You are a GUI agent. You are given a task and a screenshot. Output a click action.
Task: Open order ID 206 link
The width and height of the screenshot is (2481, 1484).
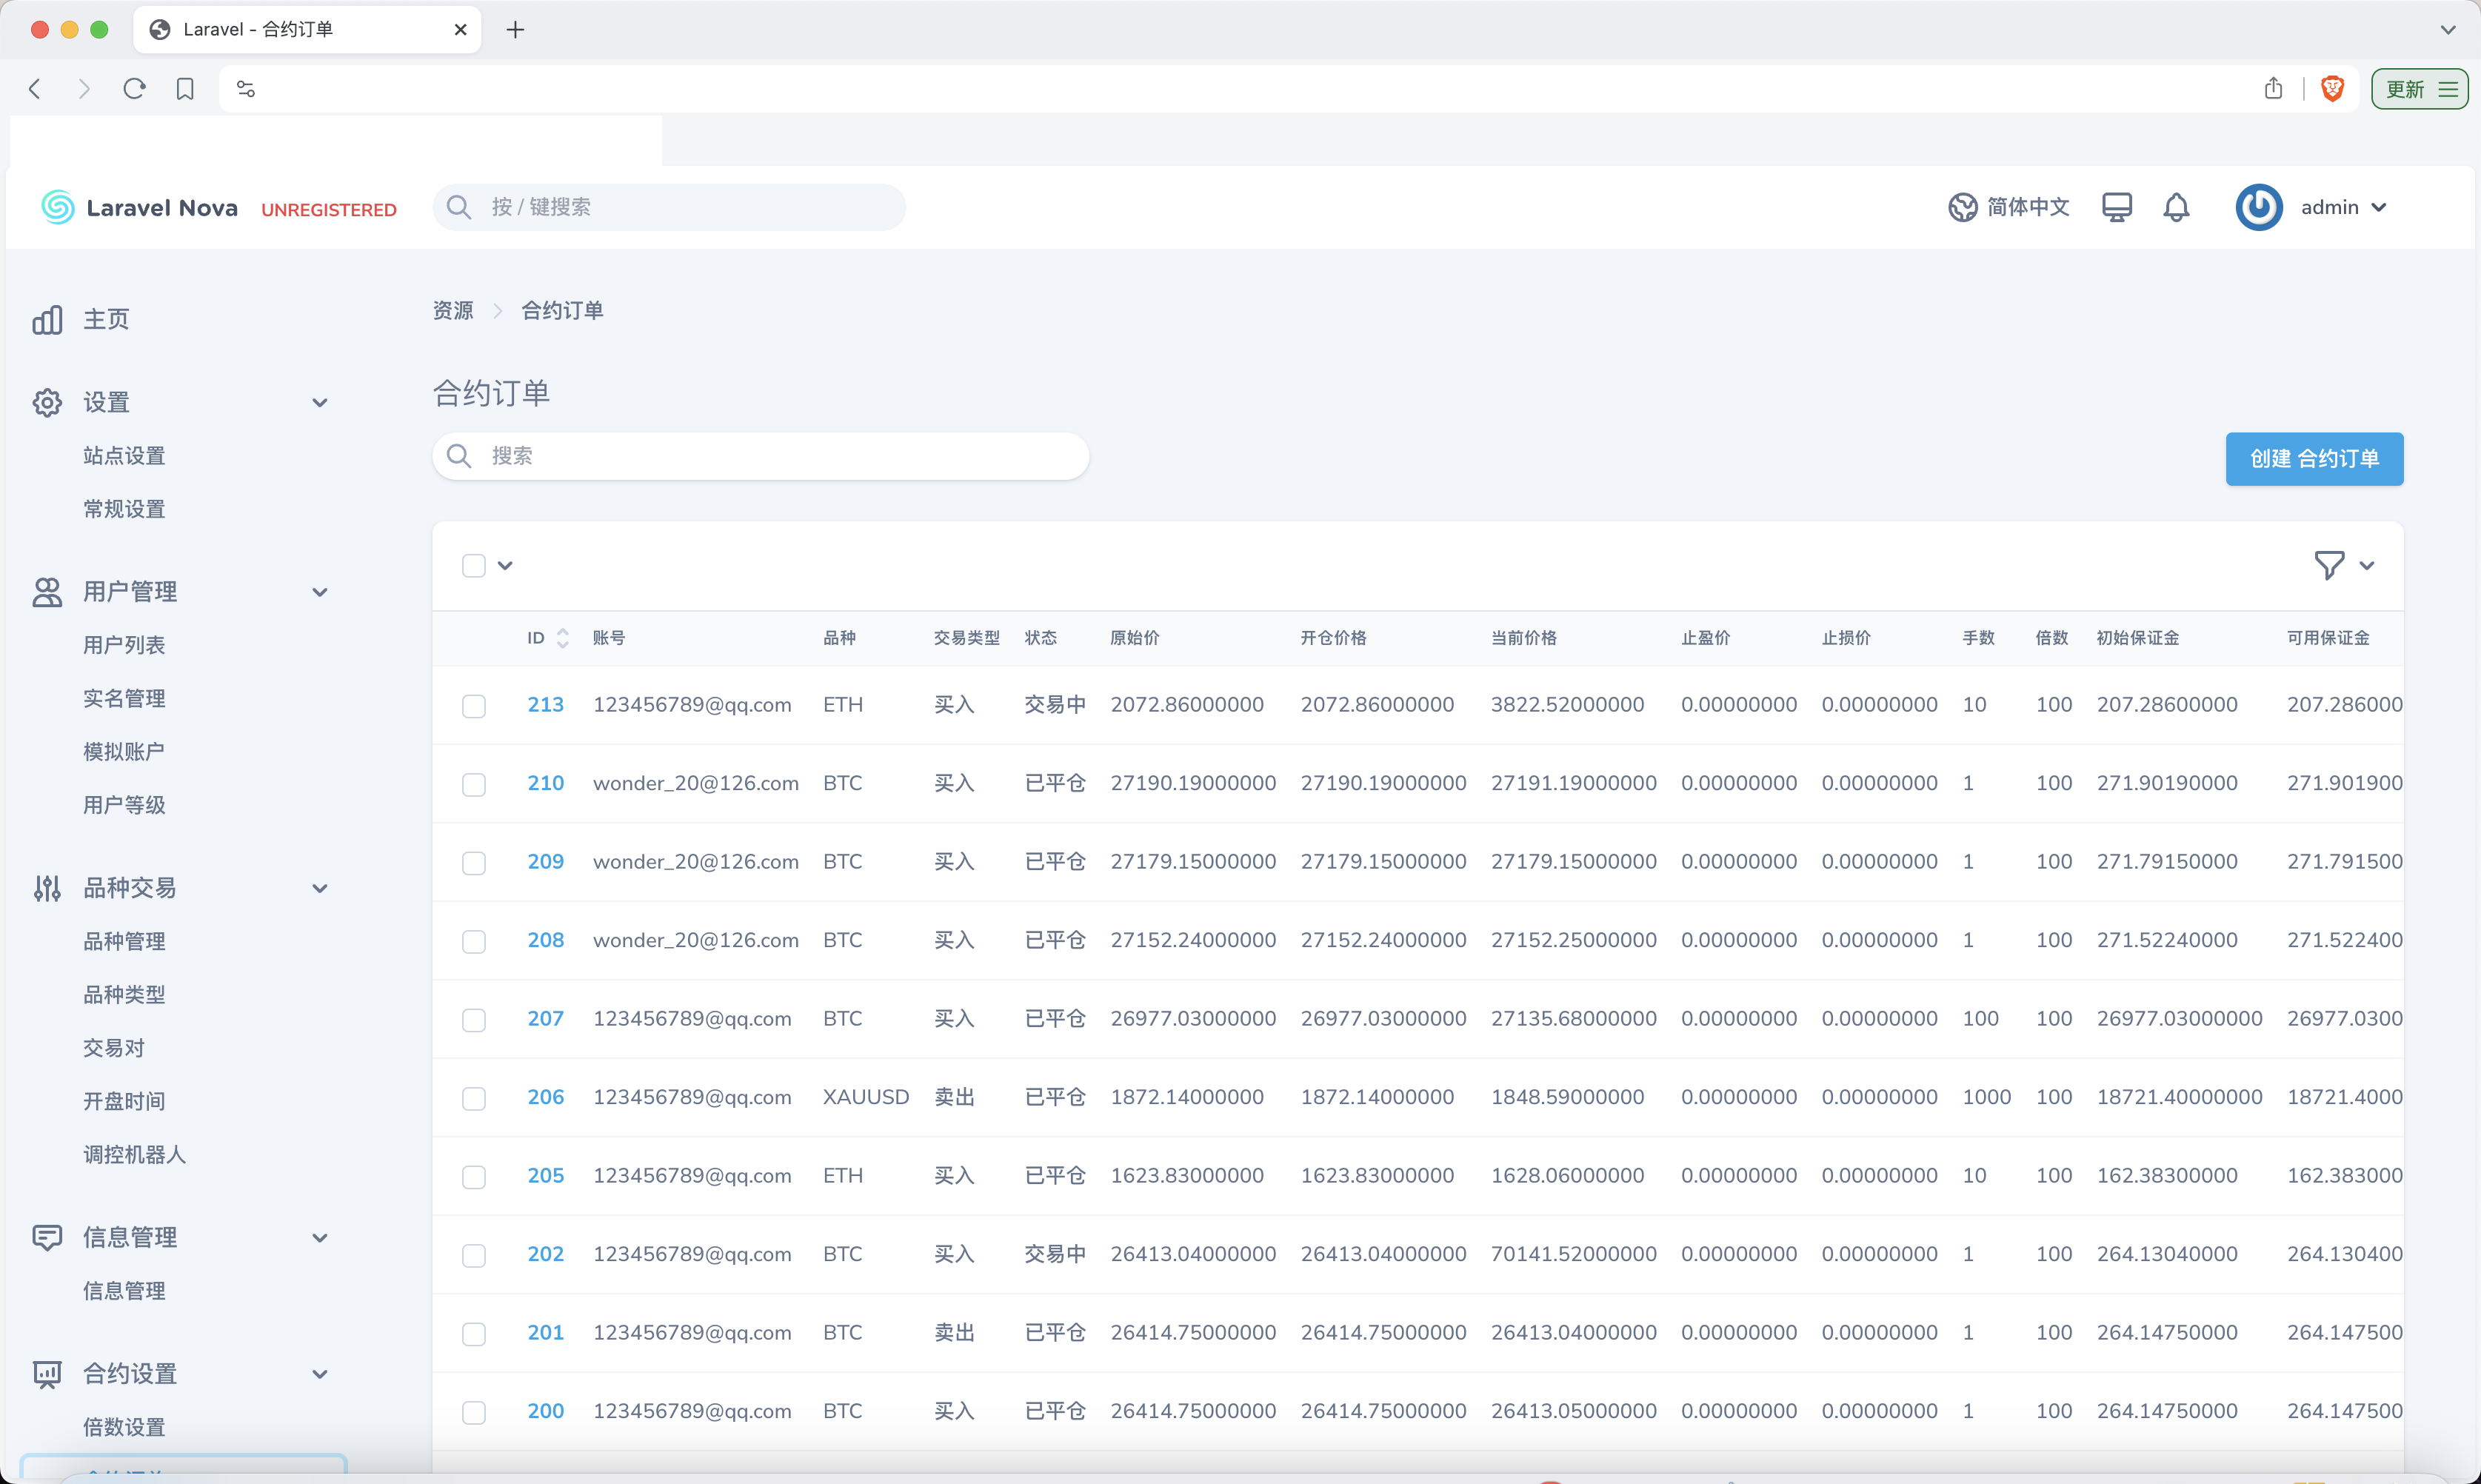[x=545, y=1096]
